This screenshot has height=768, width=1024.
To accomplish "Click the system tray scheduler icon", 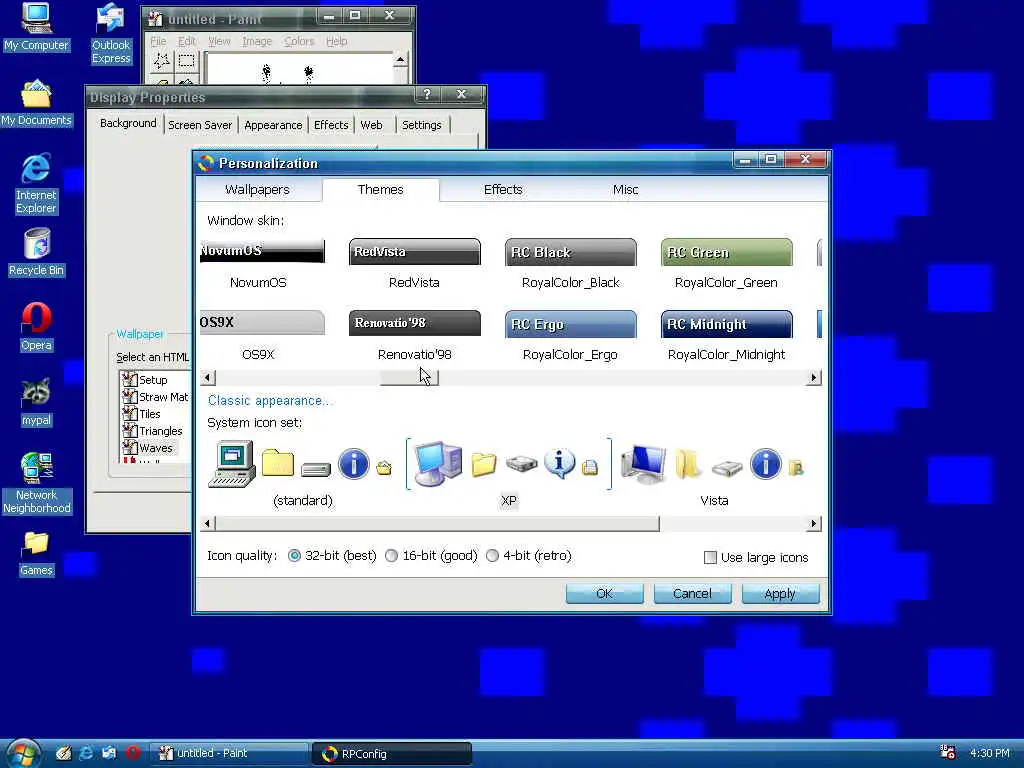I will tap(947, 752).
